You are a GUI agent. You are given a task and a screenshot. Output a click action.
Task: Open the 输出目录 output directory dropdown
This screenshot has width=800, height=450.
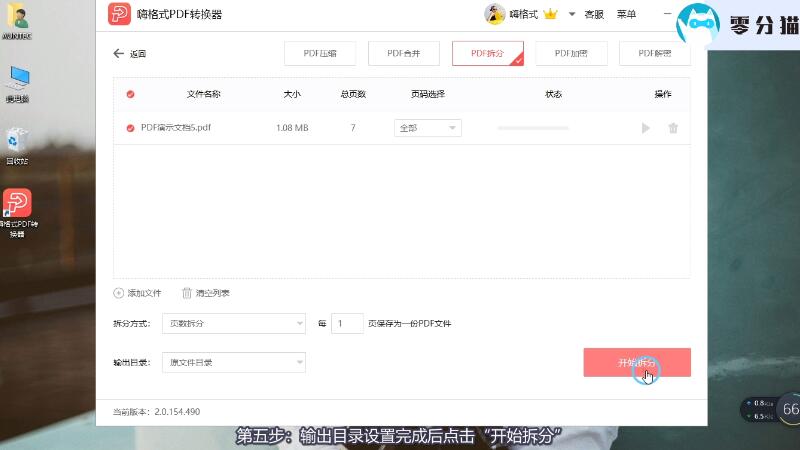tap(234, 363)
